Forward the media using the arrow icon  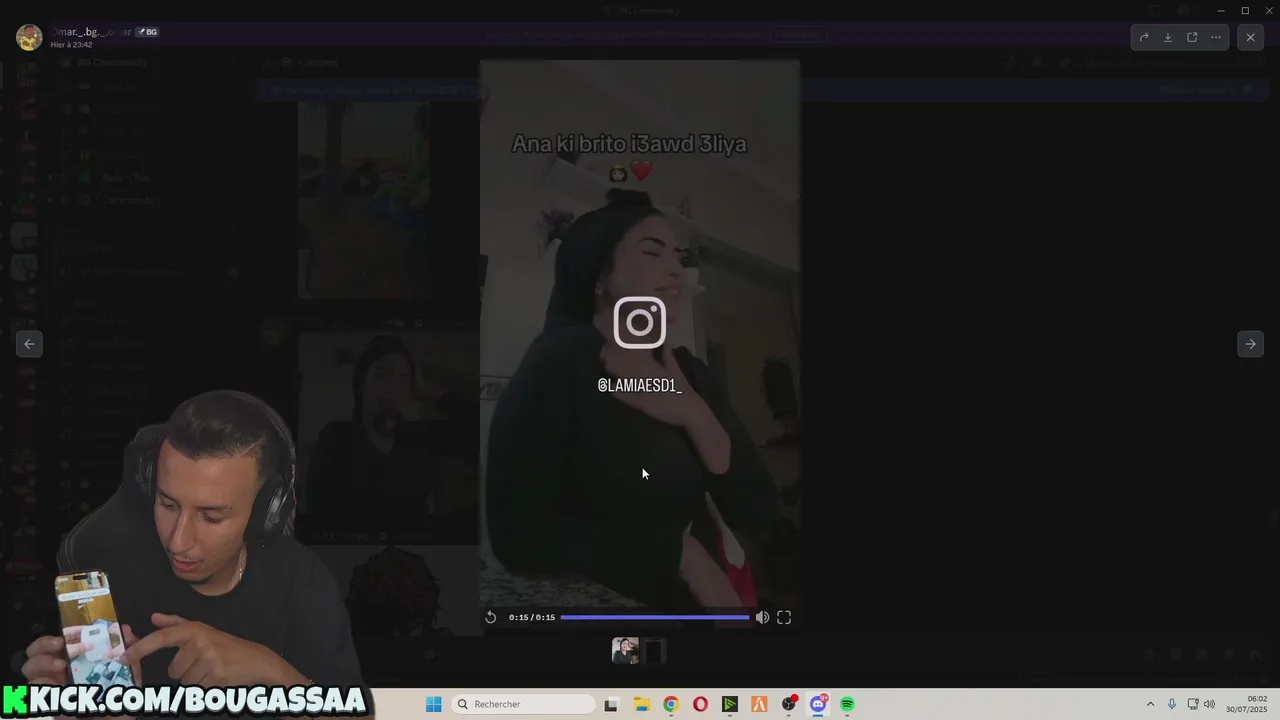pyautogui.click(x=1144, y=37)
